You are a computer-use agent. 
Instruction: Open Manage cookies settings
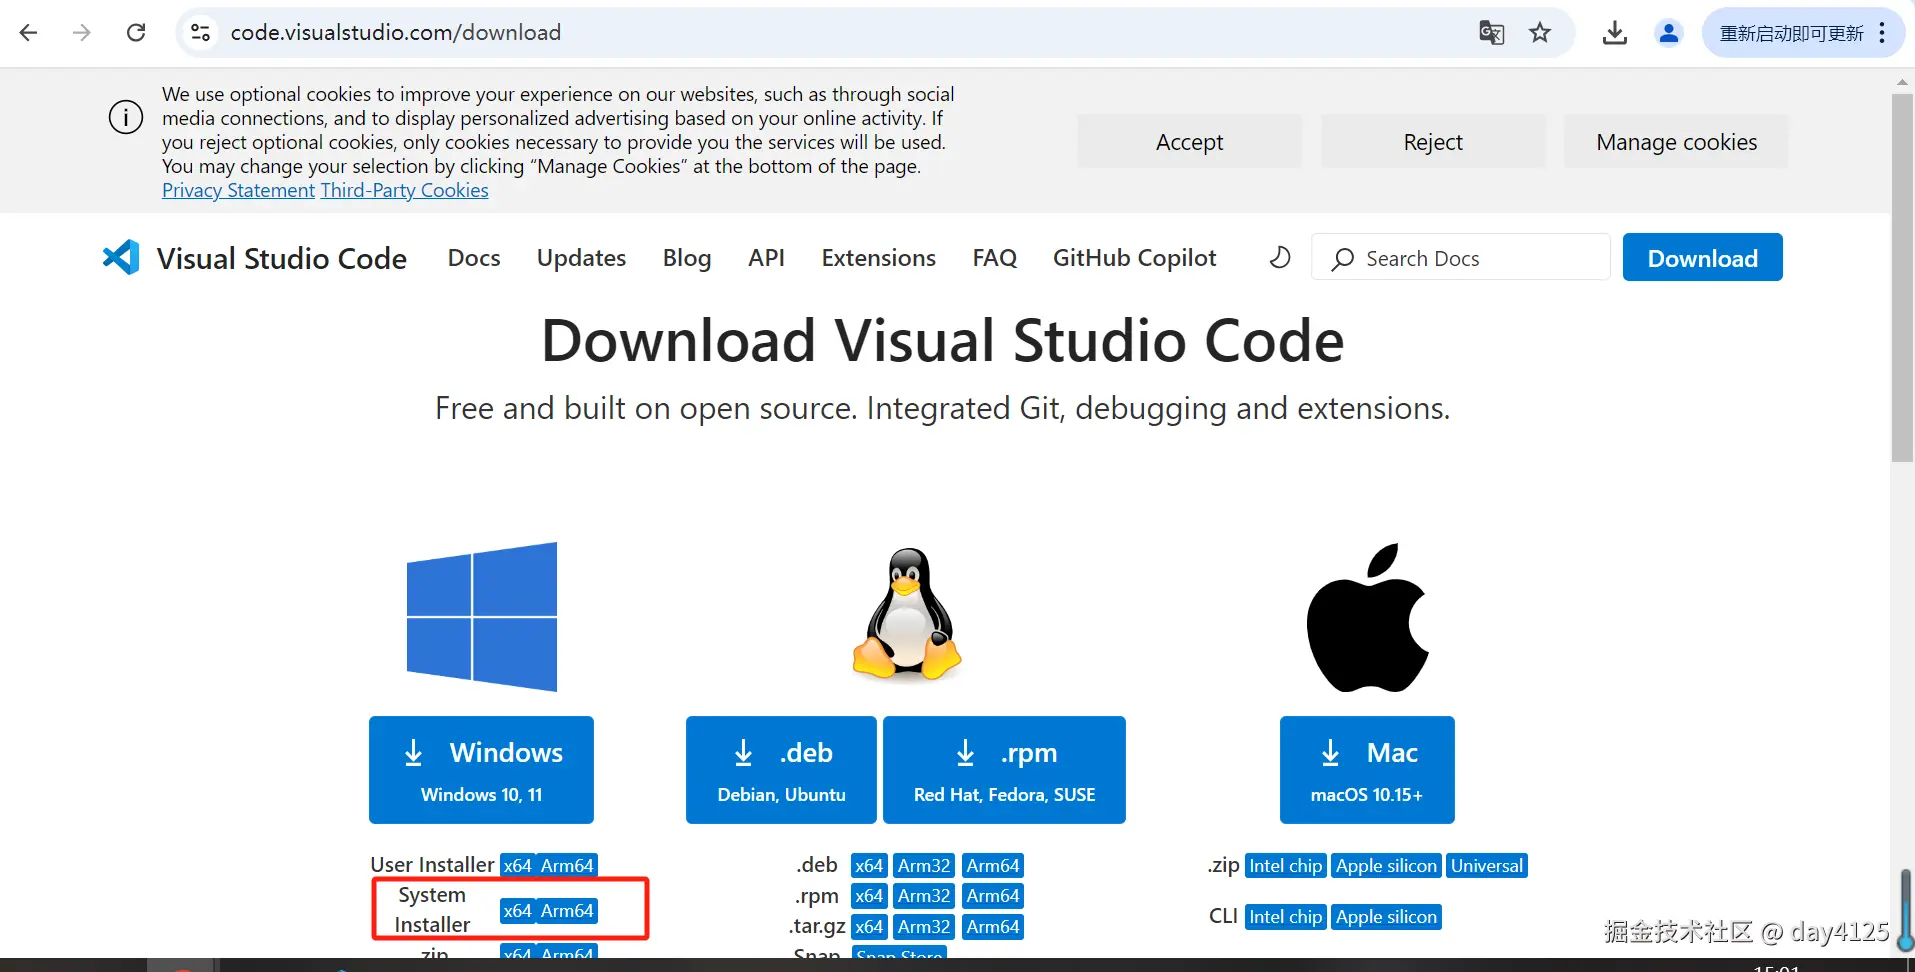coord(1676,142)
